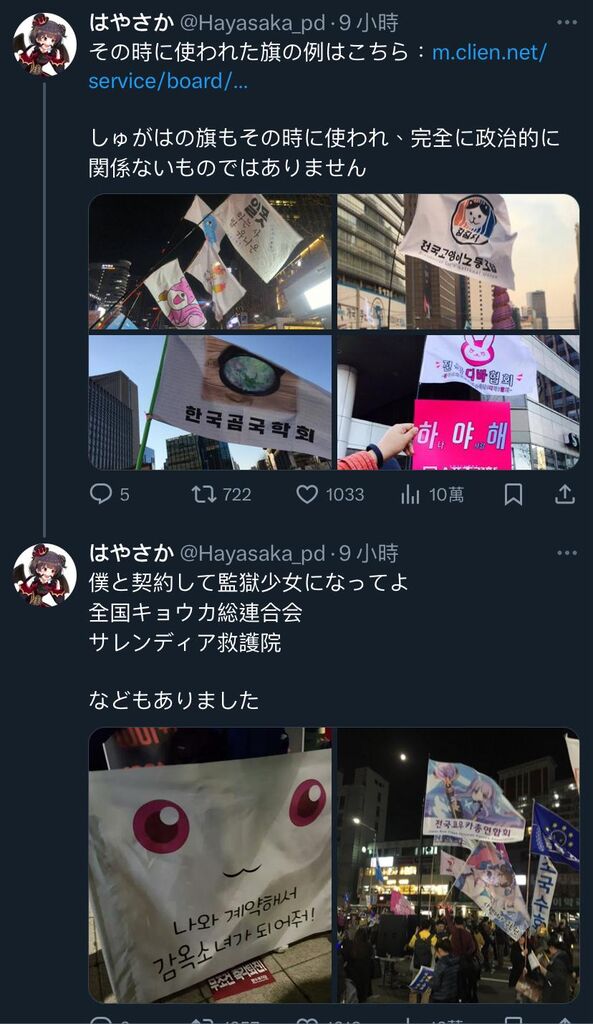View photo of night flags with pink character

pyautogui.click(x=210, y=261)
